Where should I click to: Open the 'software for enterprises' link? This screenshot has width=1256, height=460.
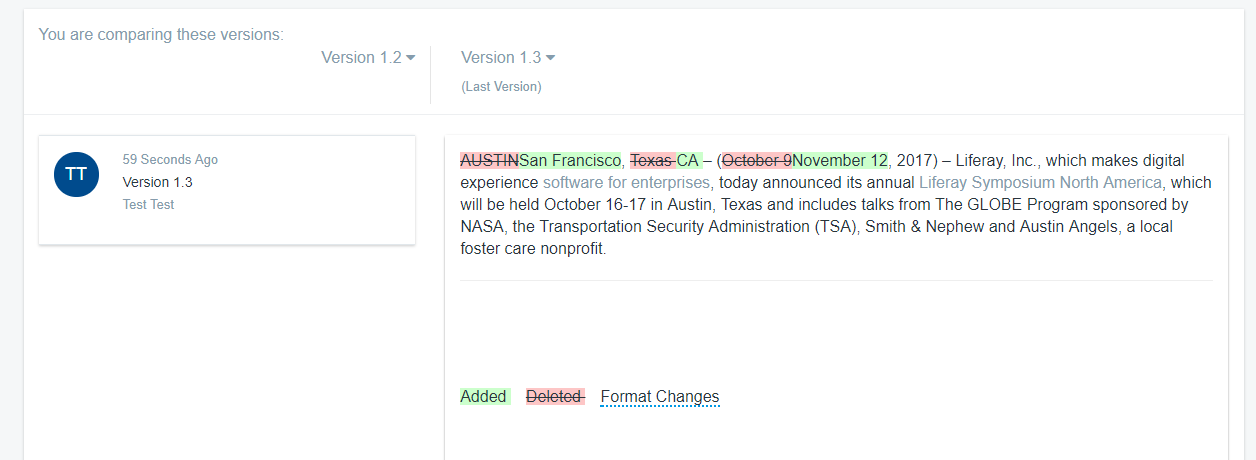(x=627, y=183)
